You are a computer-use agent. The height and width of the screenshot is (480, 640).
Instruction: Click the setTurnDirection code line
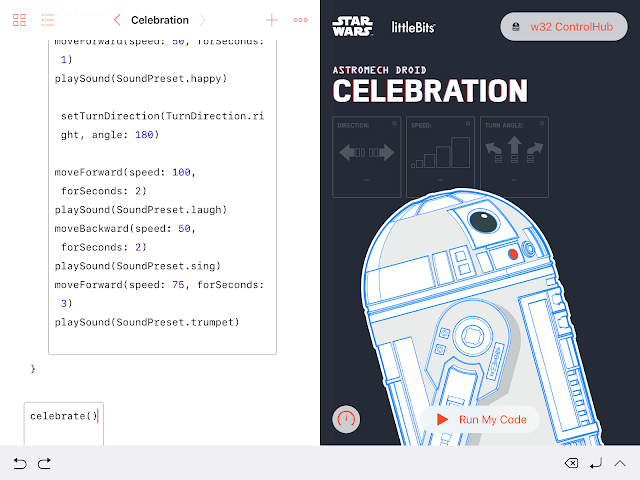(162, 125)
